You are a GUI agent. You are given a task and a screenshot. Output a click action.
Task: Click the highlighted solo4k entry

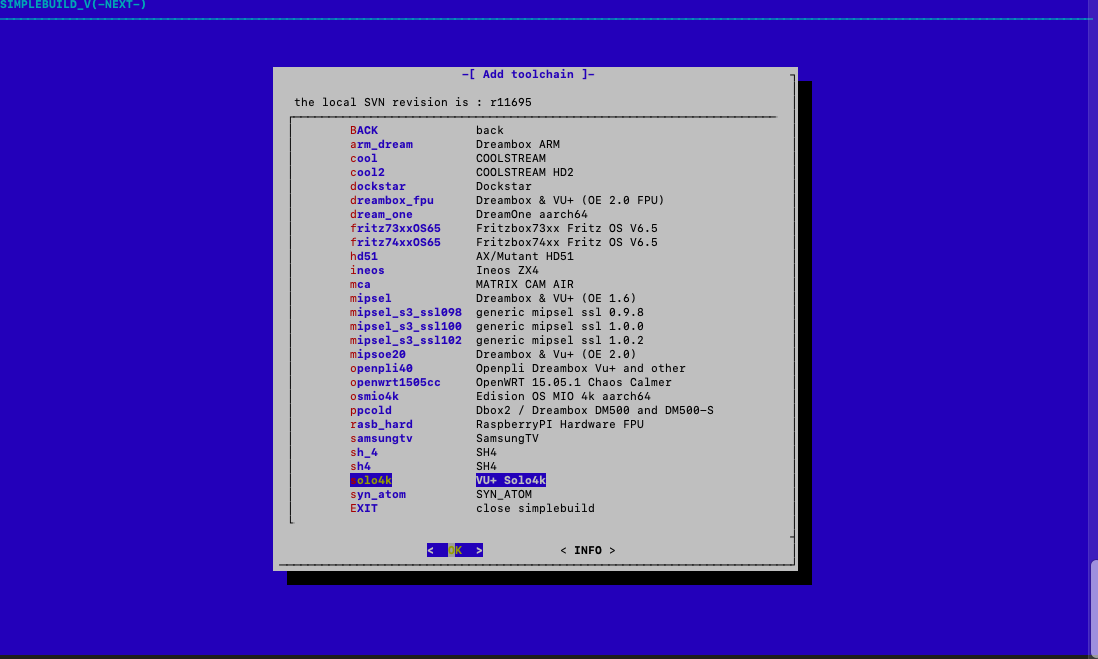[x=371, y=480]
